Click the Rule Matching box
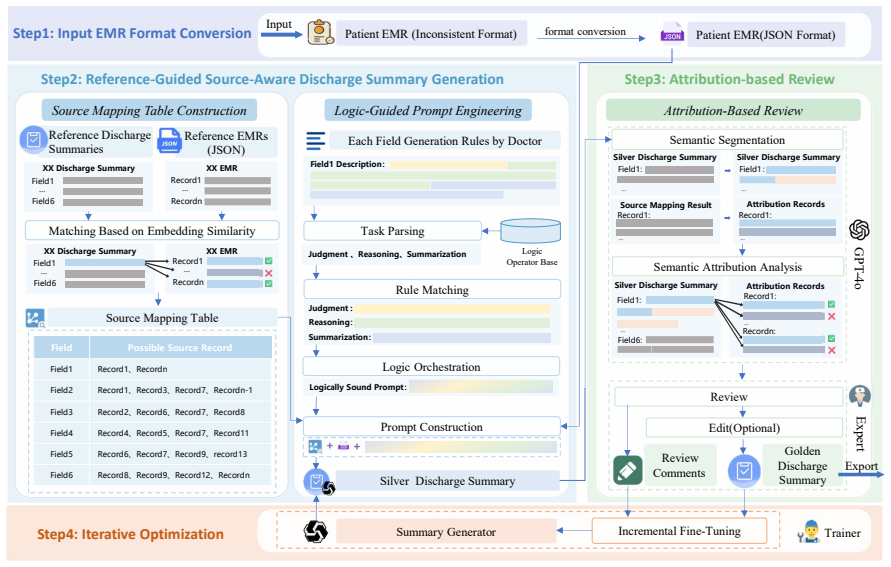The image size is (891, 567). click(432, 289)
